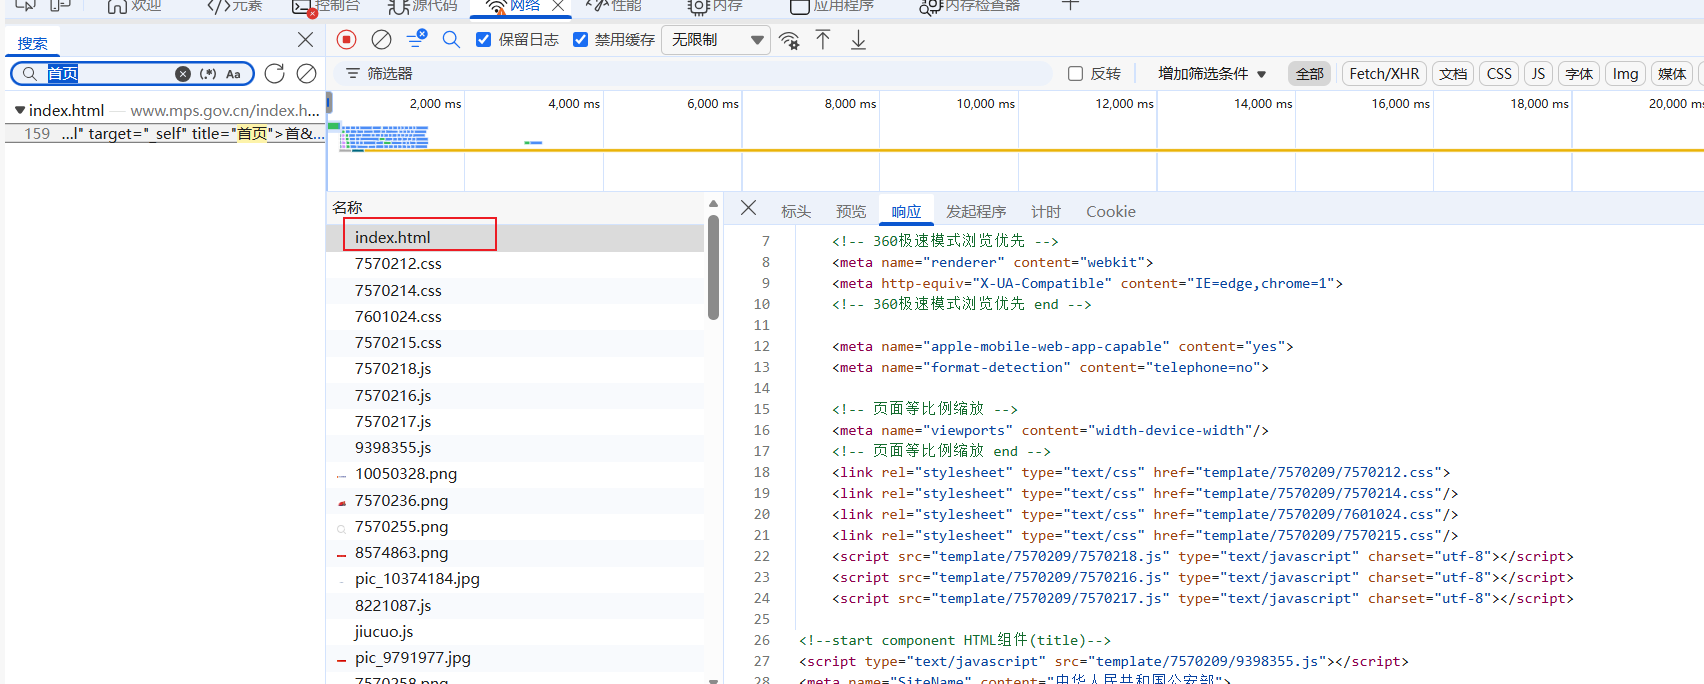Switch to the 控制台 tab

click(326, 6)
